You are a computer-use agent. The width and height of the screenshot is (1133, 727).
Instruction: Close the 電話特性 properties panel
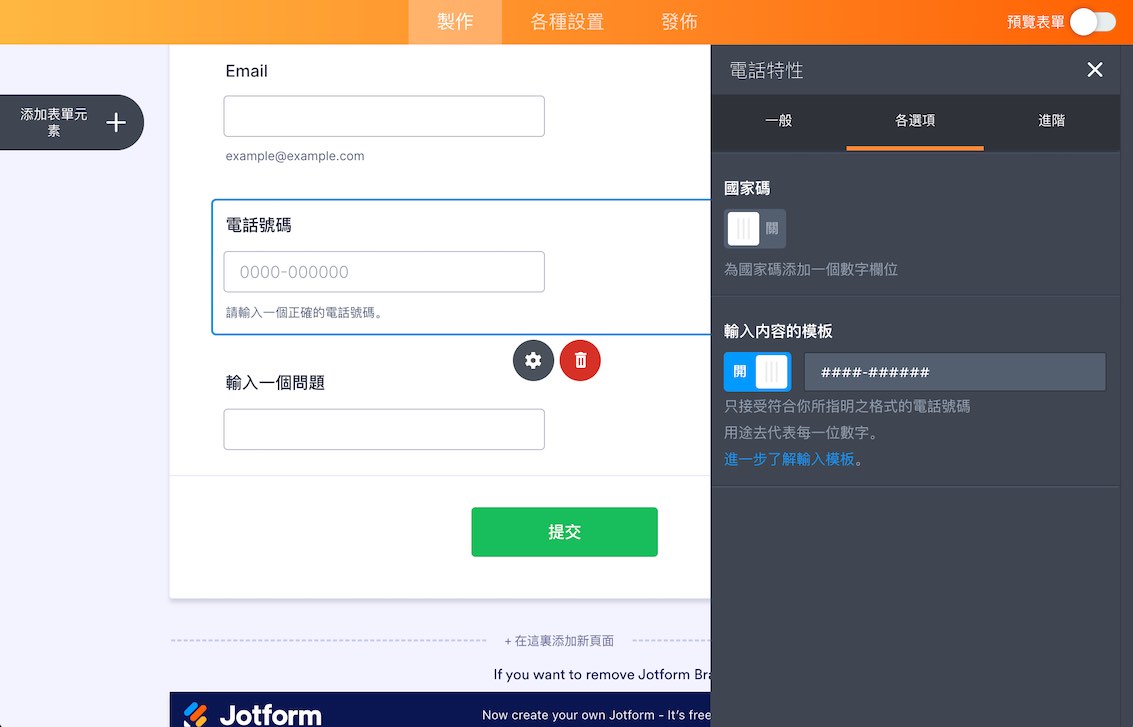[x=1095, y=69]
